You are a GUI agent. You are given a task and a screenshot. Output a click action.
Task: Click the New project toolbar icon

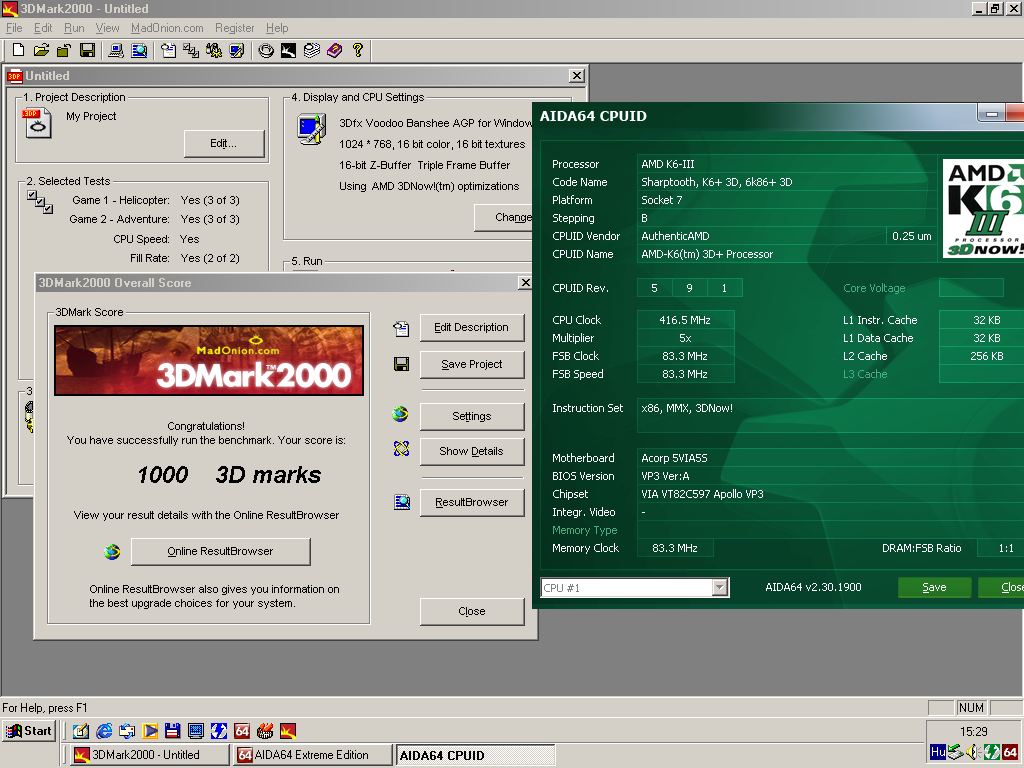(18, 50)
